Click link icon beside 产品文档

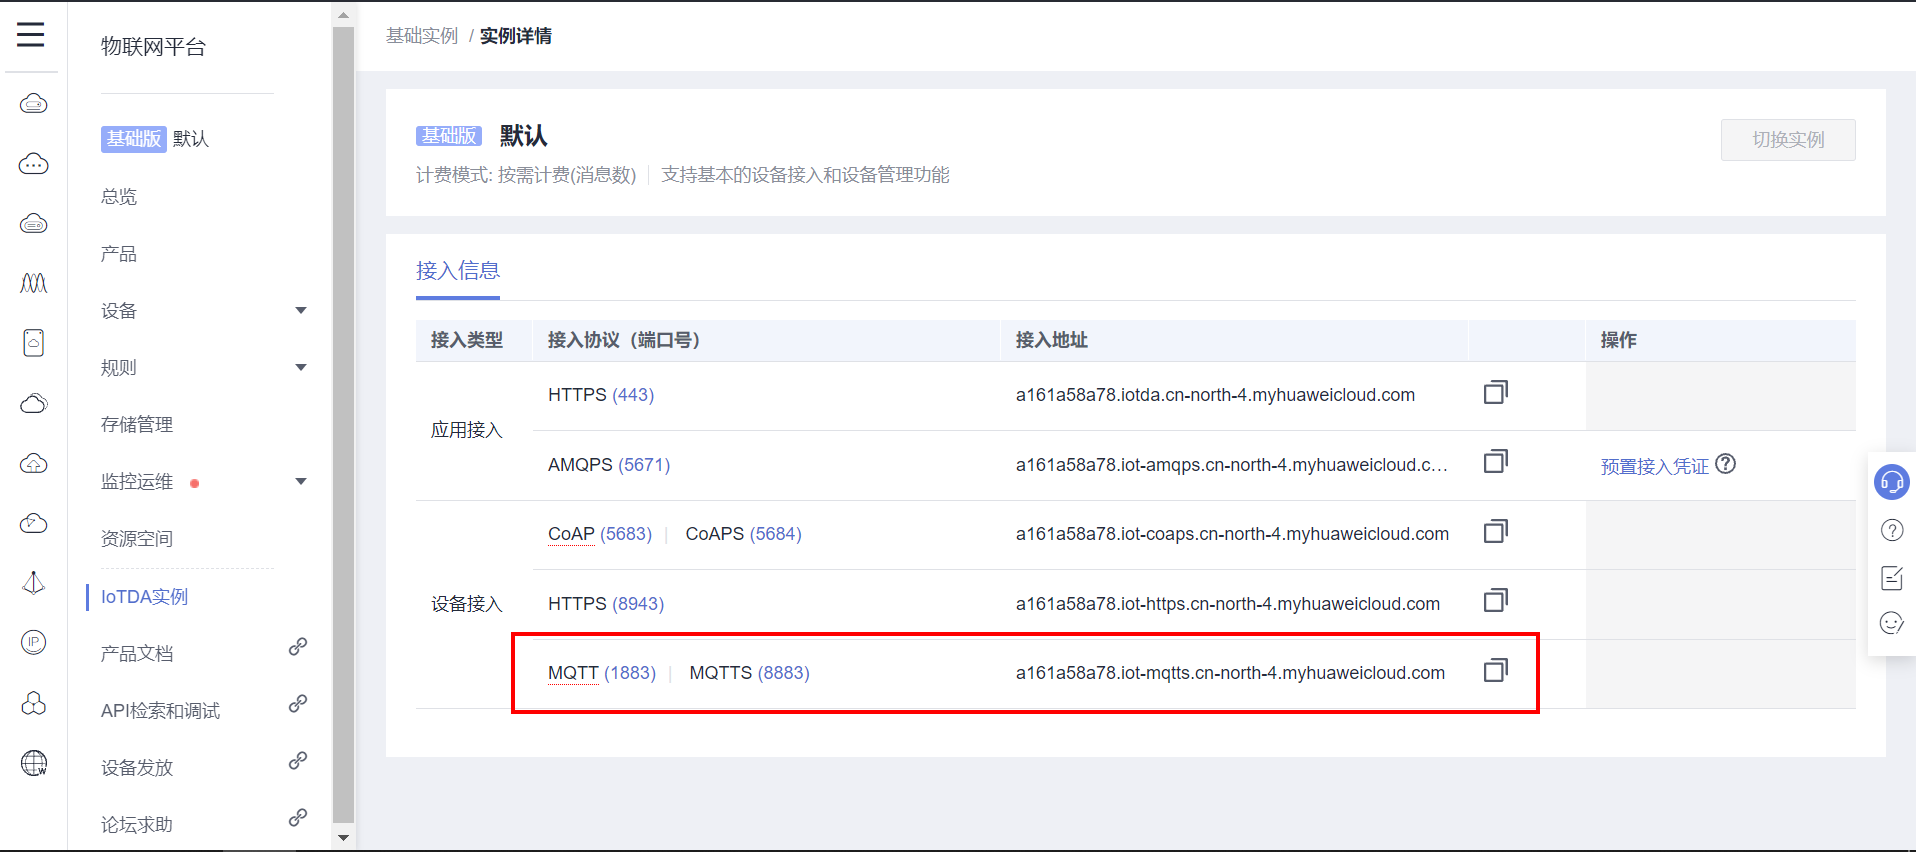pyautogui.click(x=298, y=647)
